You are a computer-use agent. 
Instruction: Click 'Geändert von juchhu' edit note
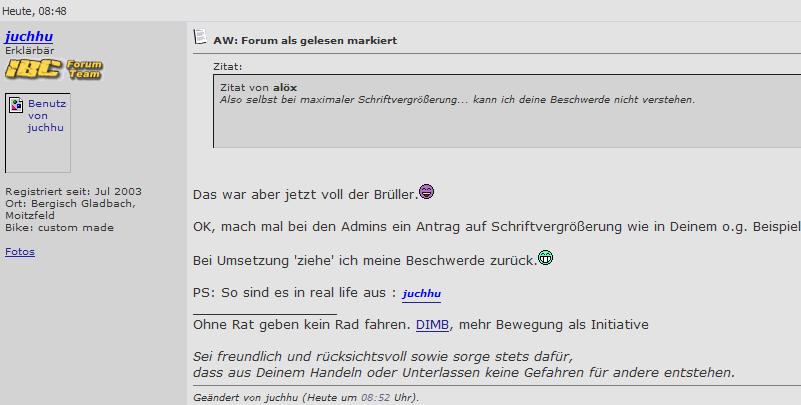click(306, 397)
